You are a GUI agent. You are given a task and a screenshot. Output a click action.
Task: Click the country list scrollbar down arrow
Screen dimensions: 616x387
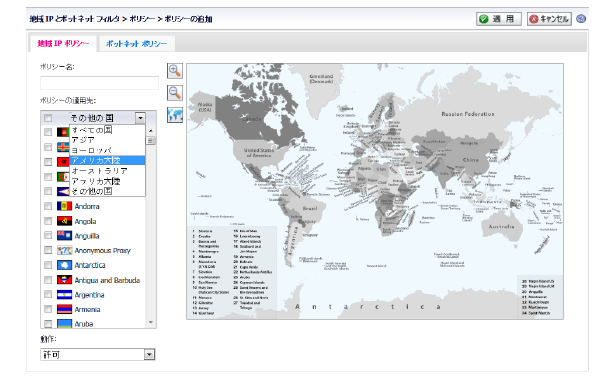(151, 322)
